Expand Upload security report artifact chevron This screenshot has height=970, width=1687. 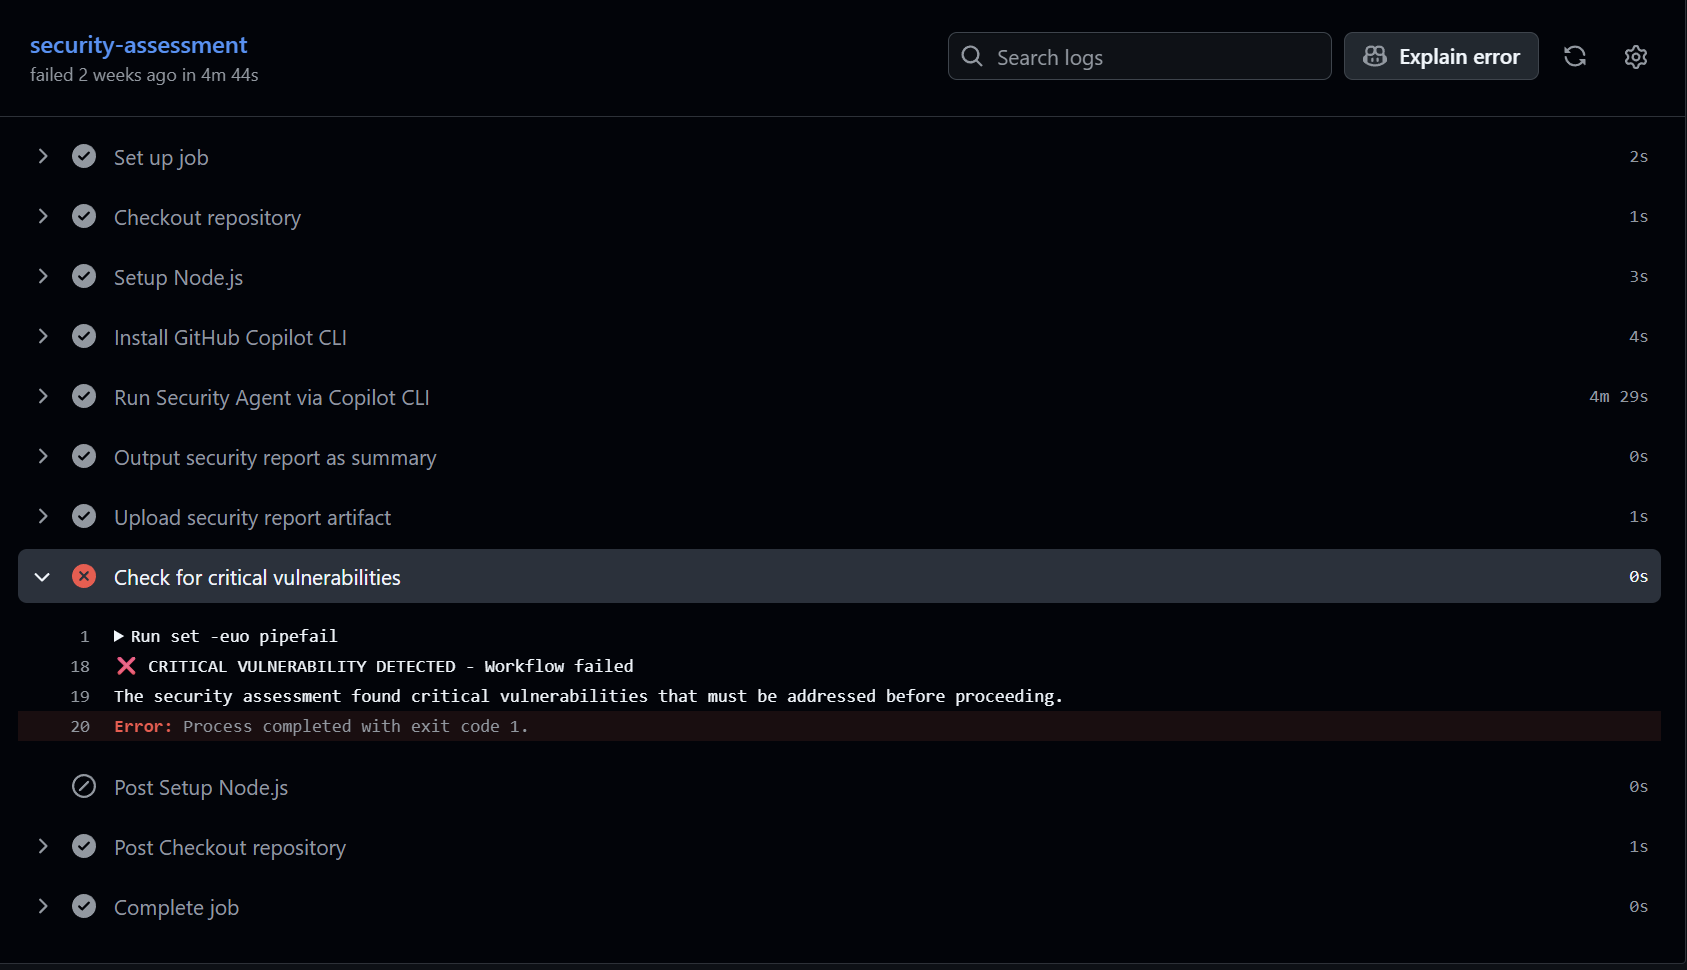(x=43, y=516)
